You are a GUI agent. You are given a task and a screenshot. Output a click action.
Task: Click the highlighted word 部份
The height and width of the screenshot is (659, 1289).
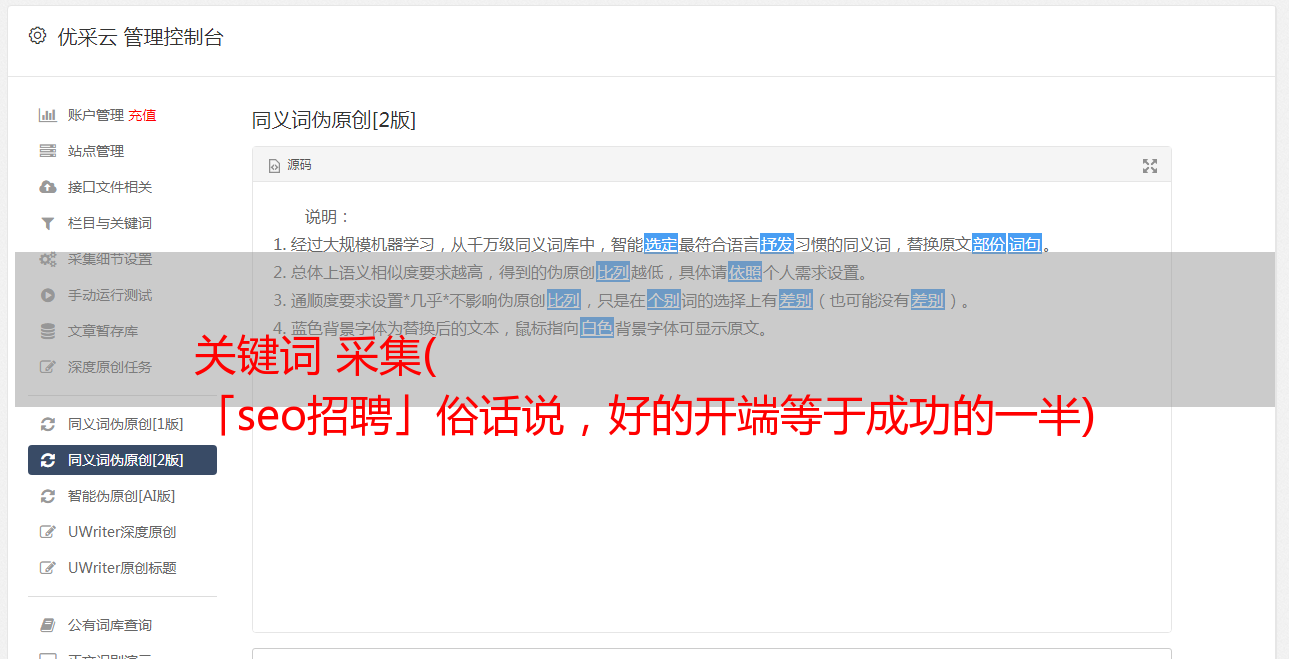[x=989, y=244]
